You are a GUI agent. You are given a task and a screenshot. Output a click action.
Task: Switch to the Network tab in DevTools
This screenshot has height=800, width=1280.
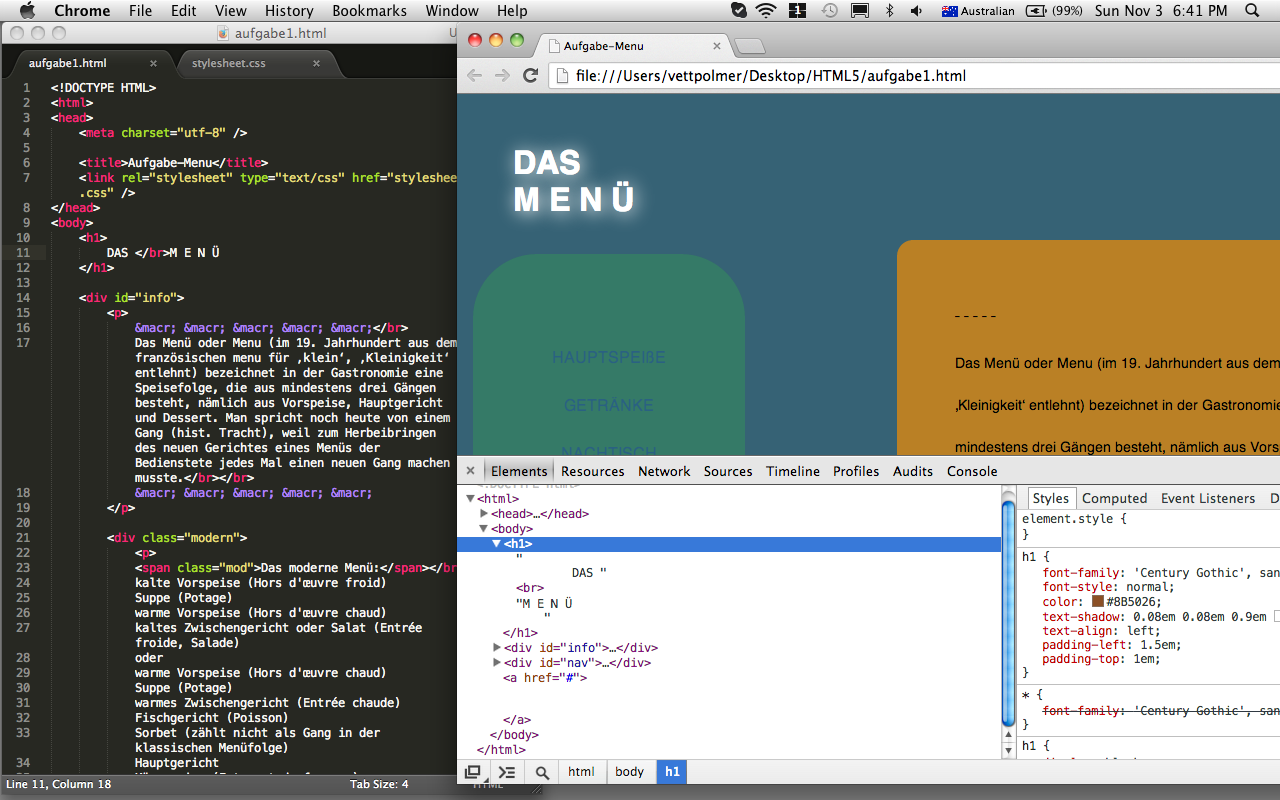tap(664, 471)
